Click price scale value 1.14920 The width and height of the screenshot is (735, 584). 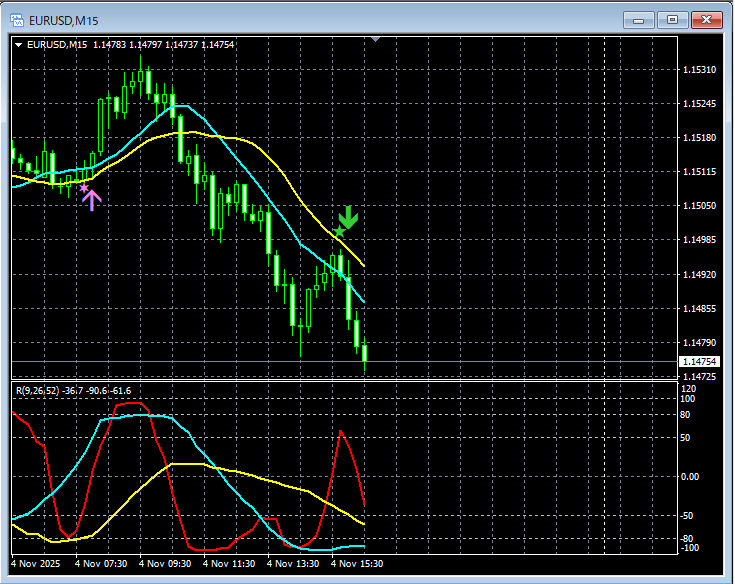(699, 274)
